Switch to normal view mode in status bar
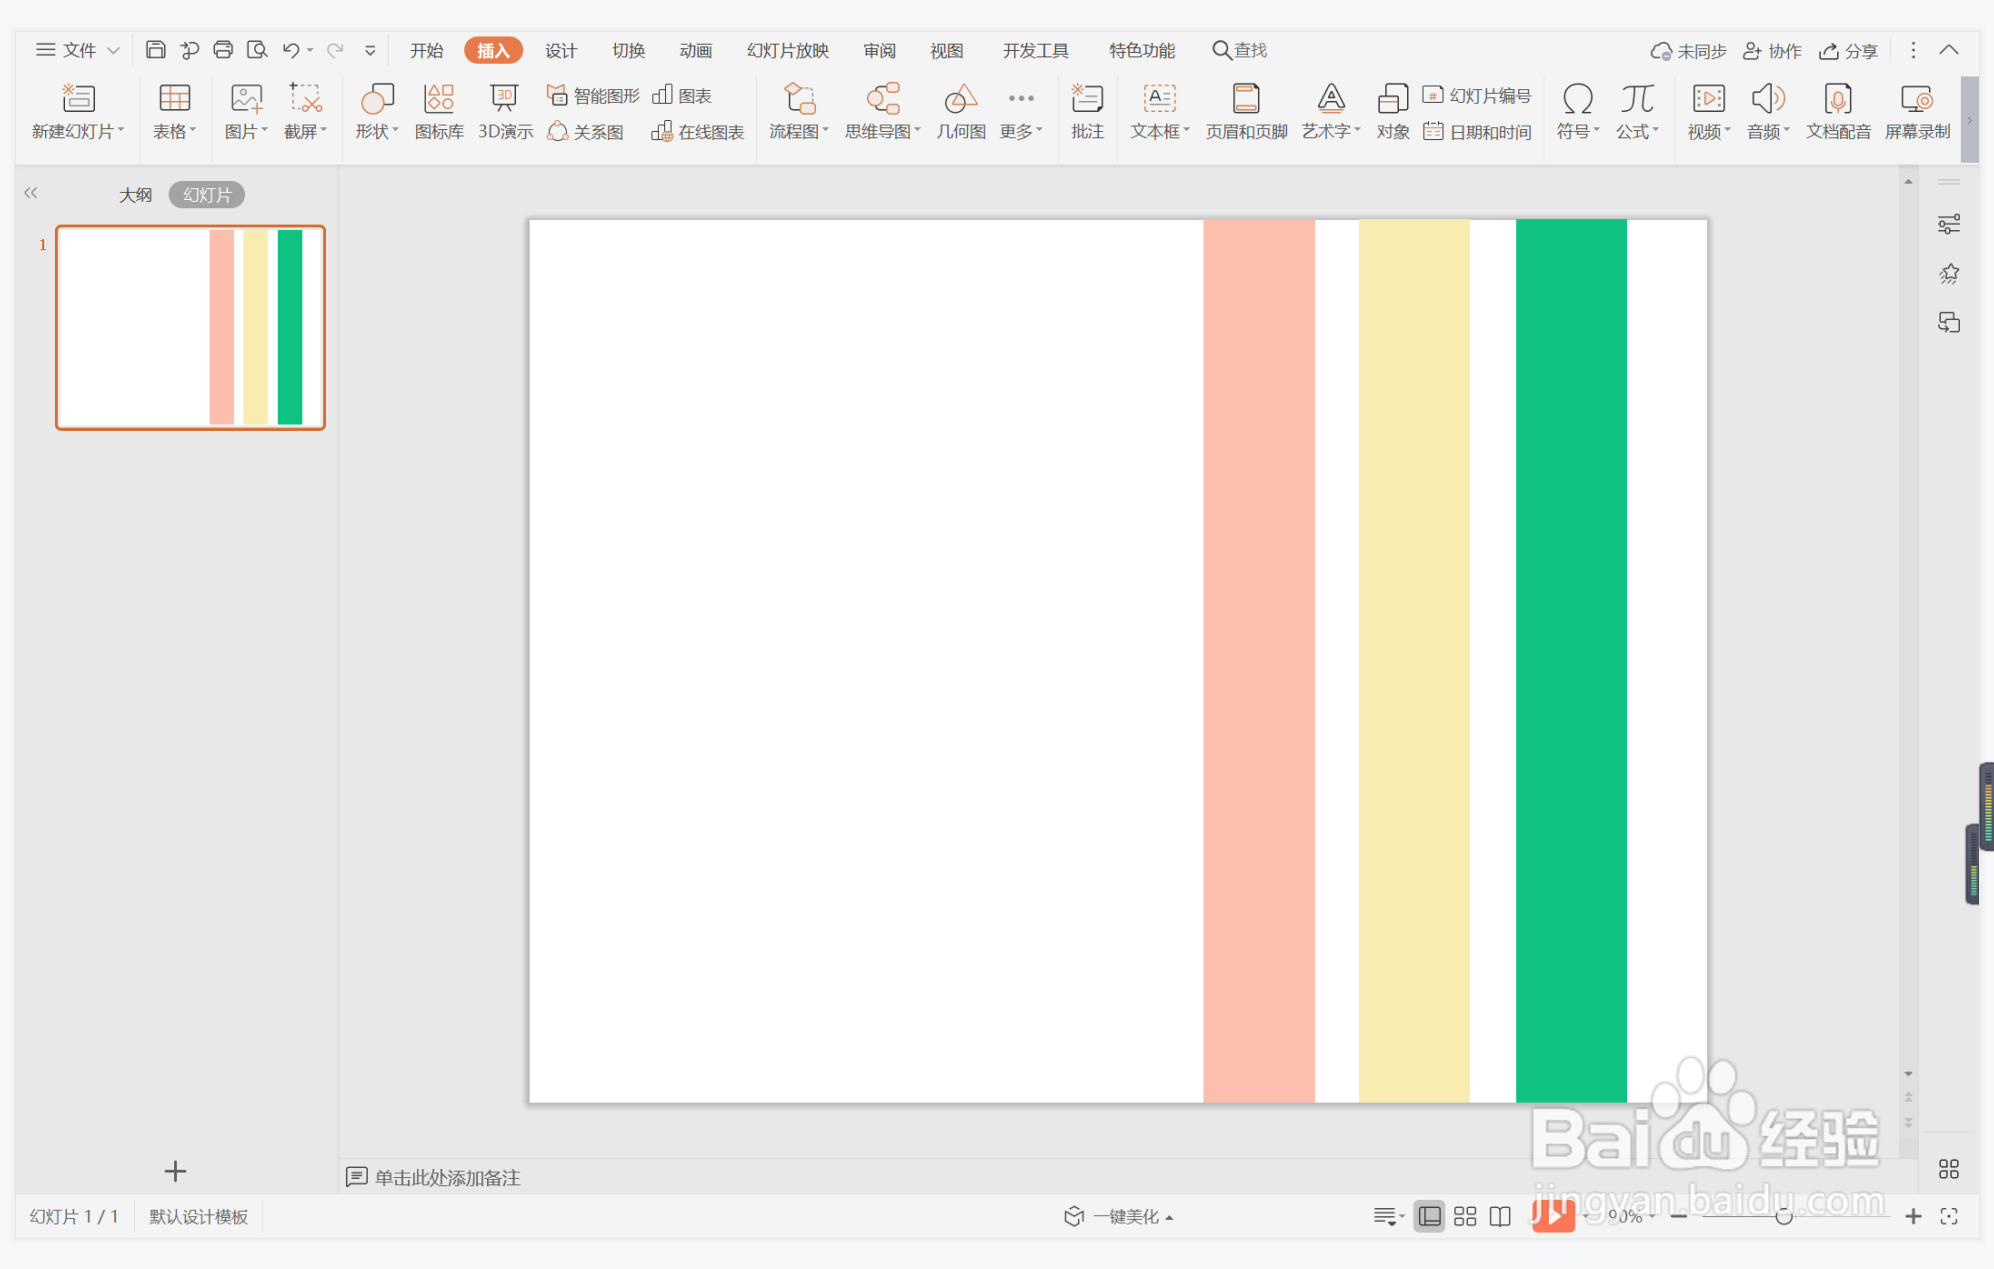The width and height of the screenshot is (1994, 1269). (1430, 1216)
